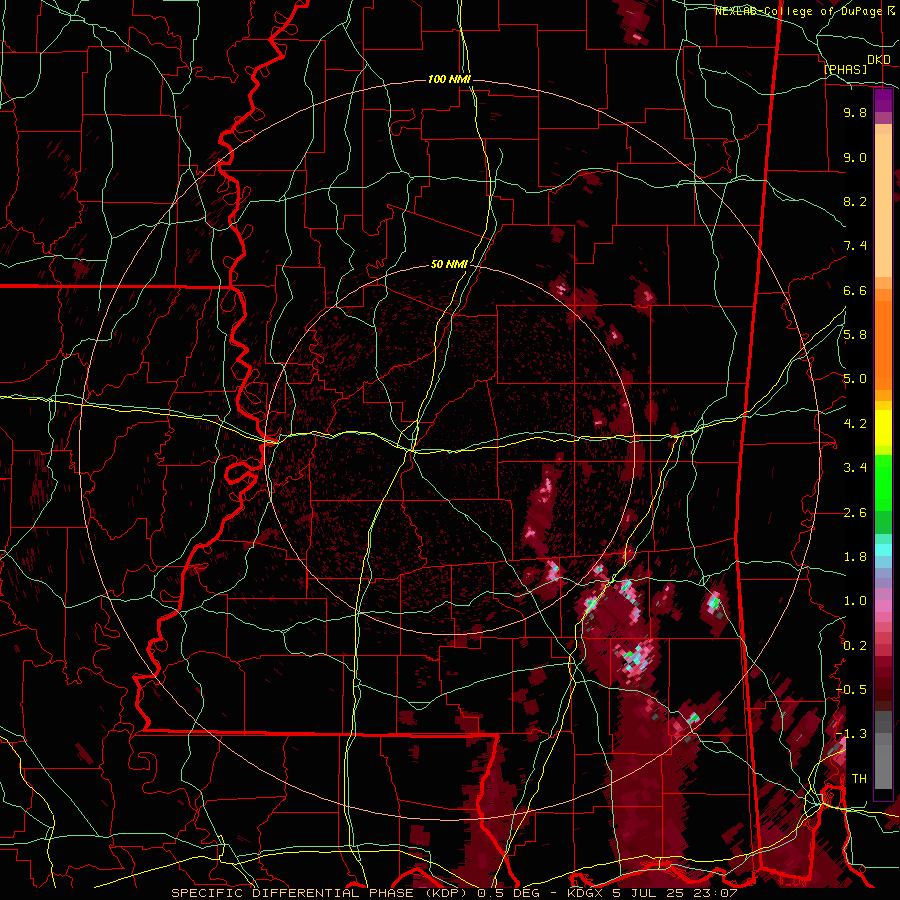Click the 100 NMI range ring label
Viewport: 900px width, 900px height.
pos(449,79)
